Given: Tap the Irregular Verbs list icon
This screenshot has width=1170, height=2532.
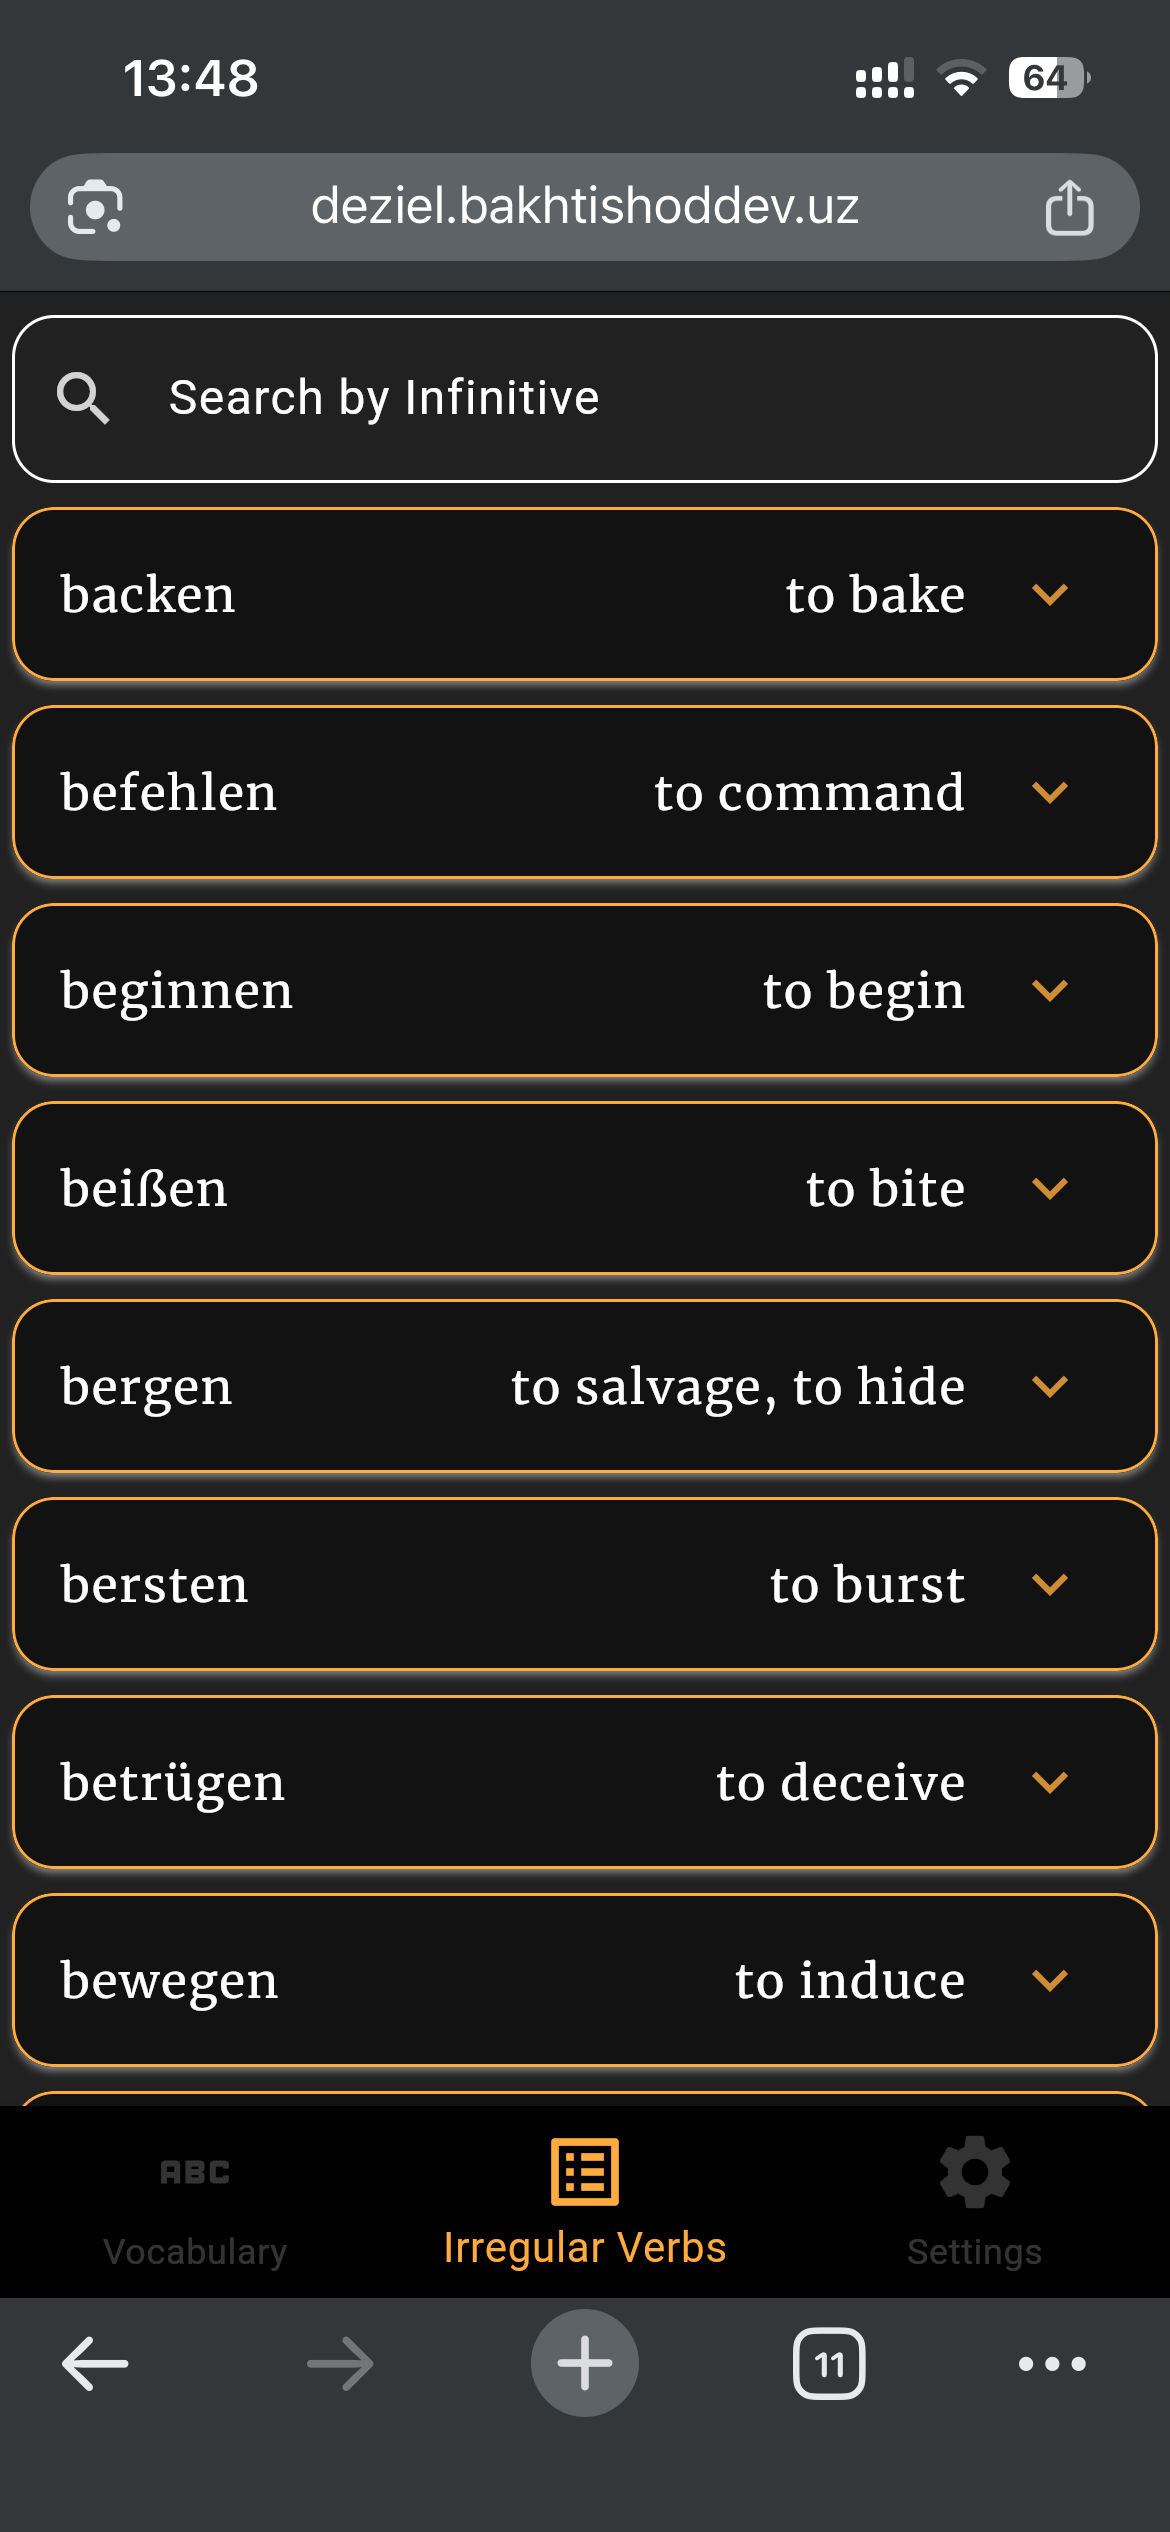Looking at the screenshot, I should (x=585, y=2171).
